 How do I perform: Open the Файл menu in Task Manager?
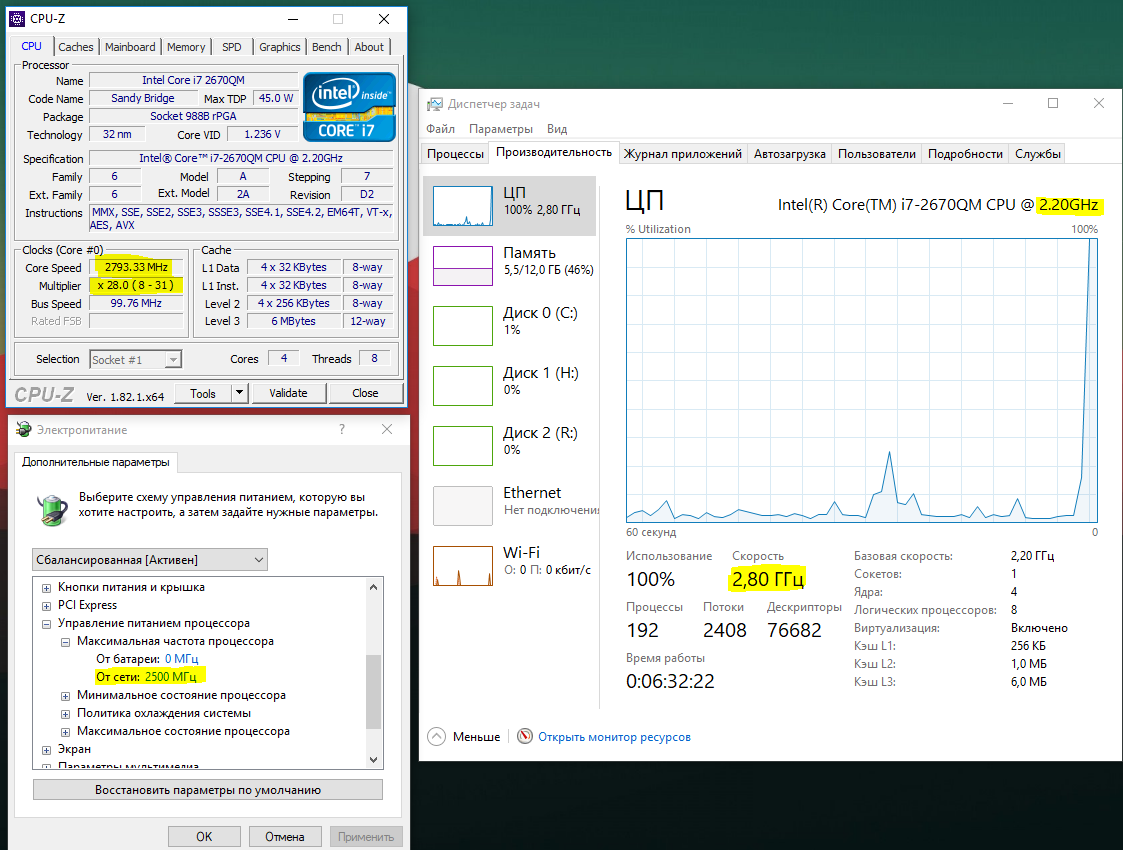440,129
